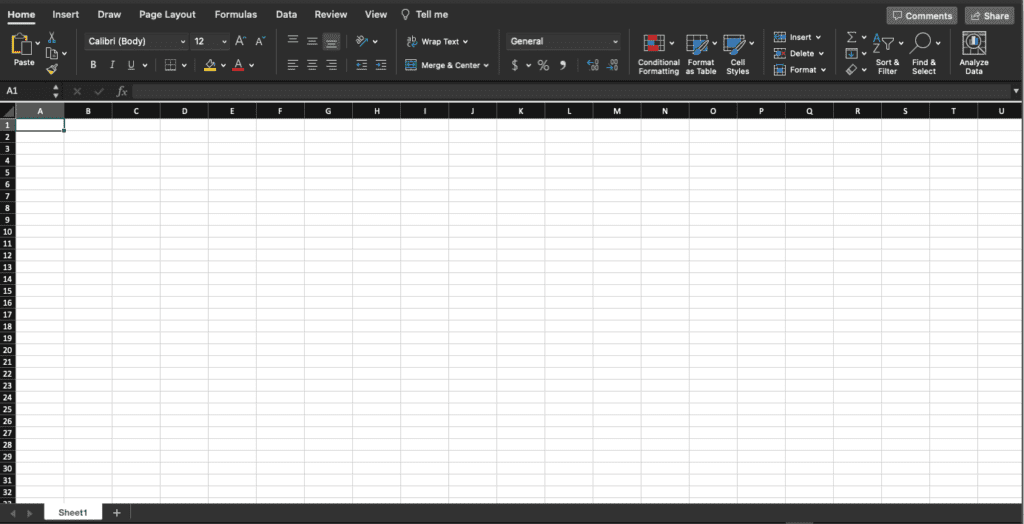Click the Accounting dollar sign format
The height and width of the screenshot is (524, 1024).
tap(515, 65)
